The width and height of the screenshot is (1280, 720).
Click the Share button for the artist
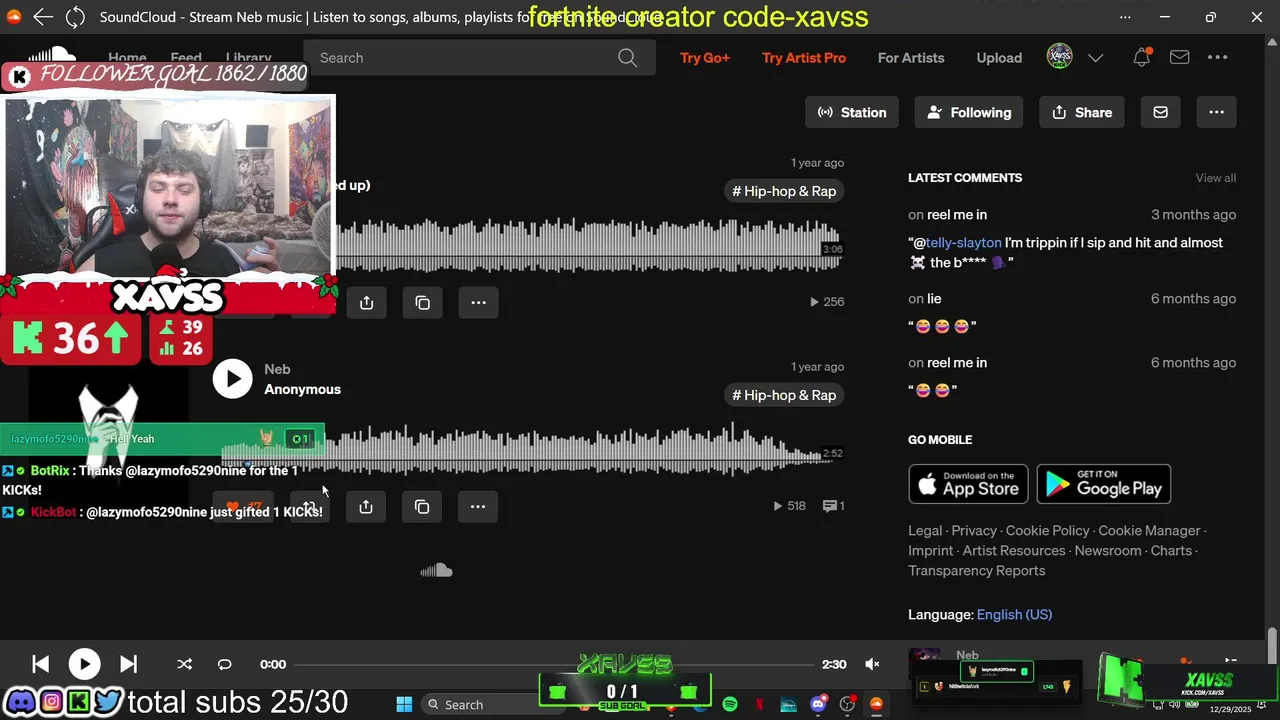pos(1082,112)
